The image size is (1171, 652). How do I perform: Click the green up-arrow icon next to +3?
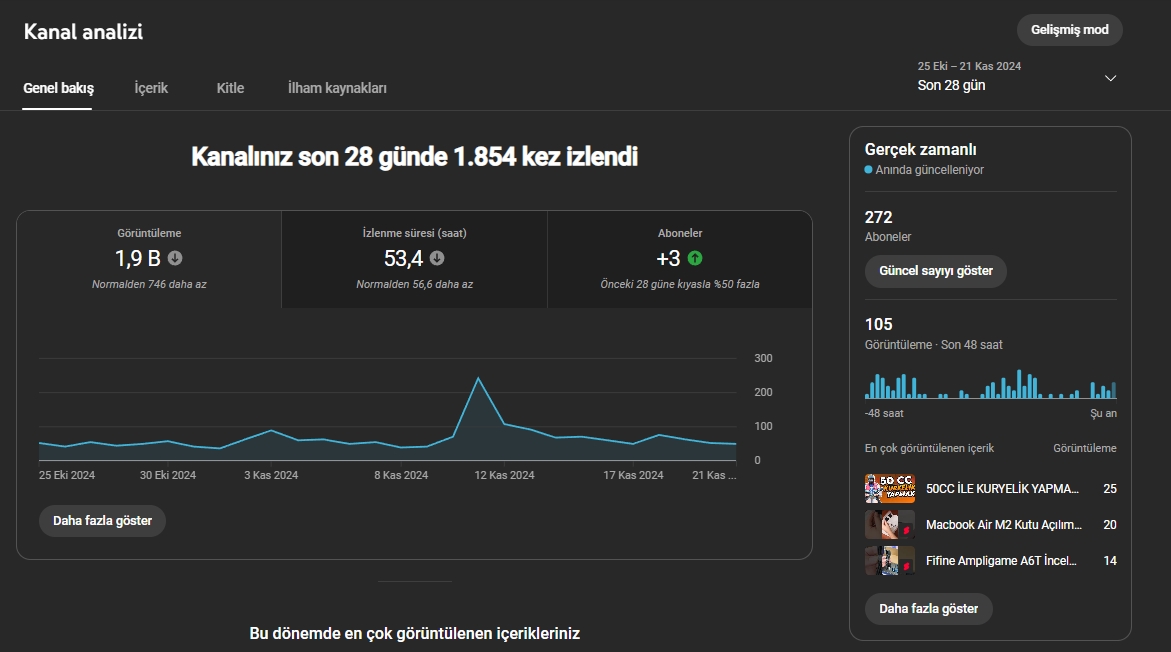(695, 258)
